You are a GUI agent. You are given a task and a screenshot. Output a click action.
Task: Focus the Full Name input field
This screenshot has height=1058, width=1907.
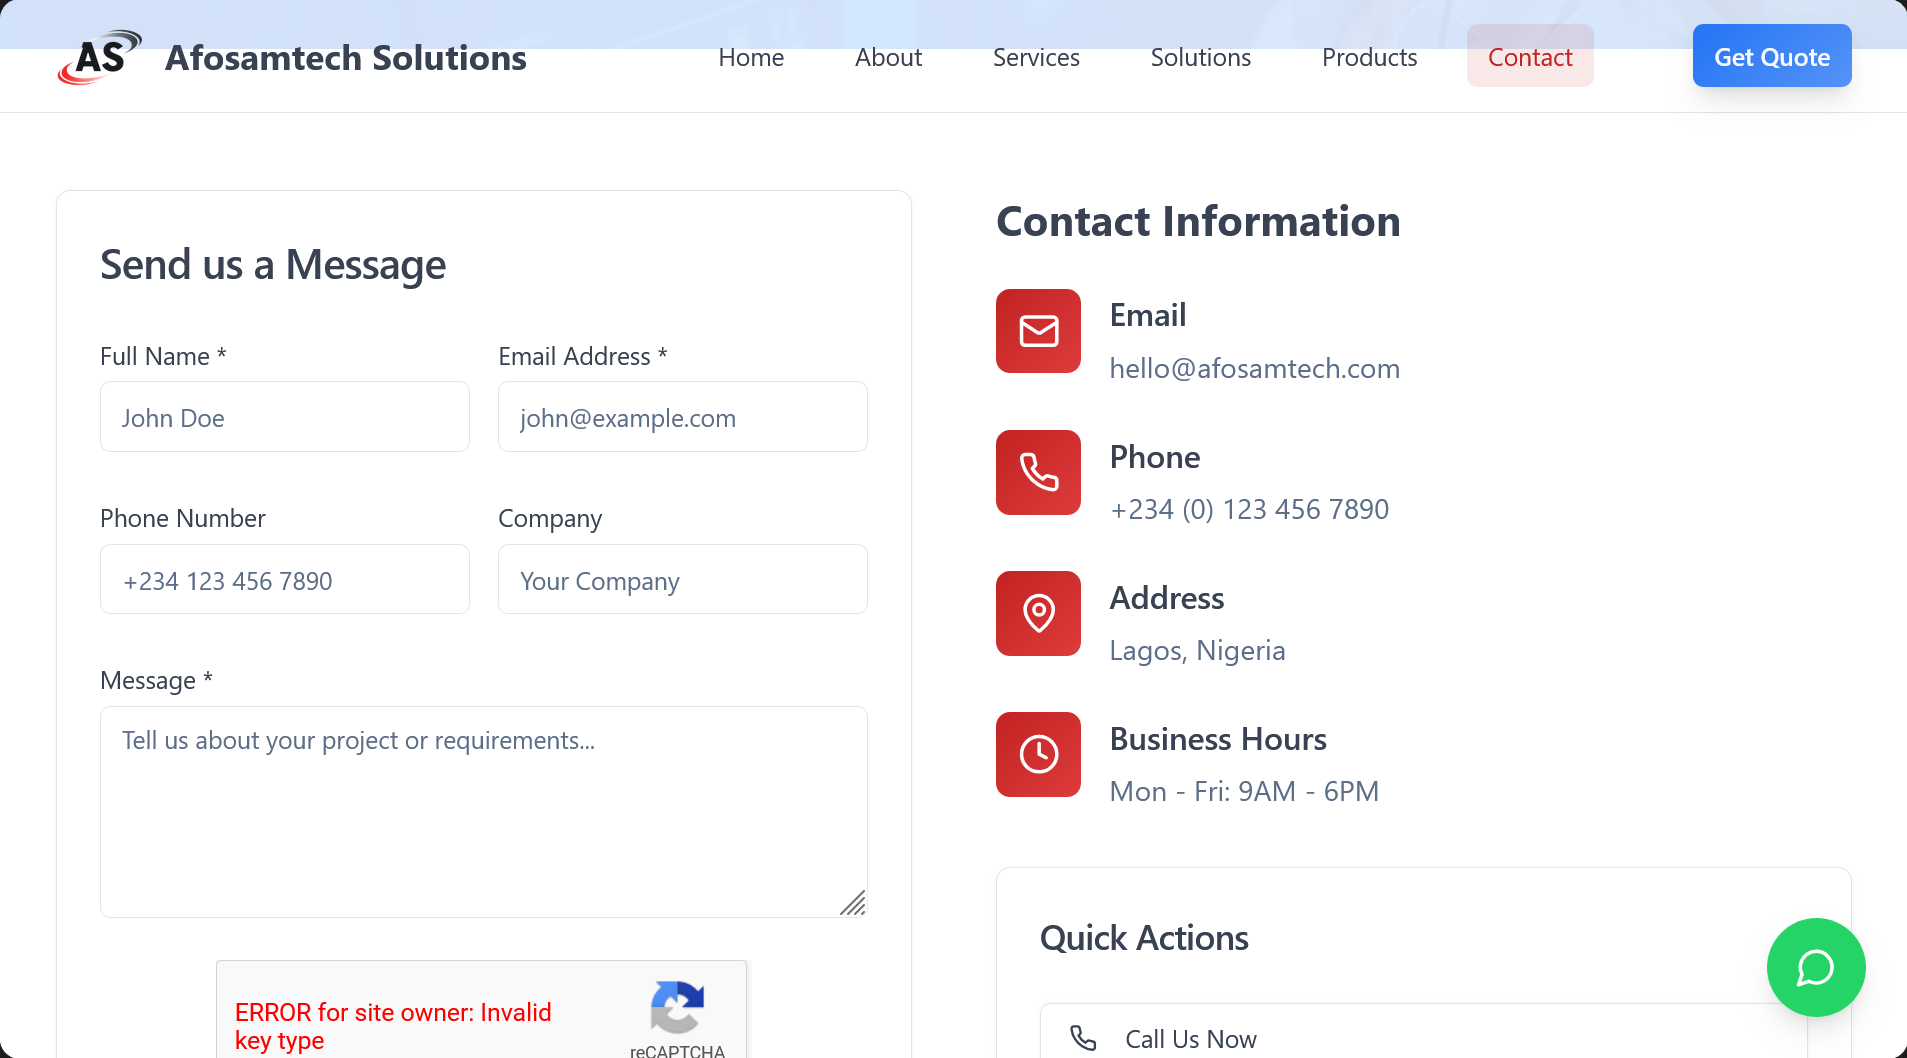(x=285, y=417)
